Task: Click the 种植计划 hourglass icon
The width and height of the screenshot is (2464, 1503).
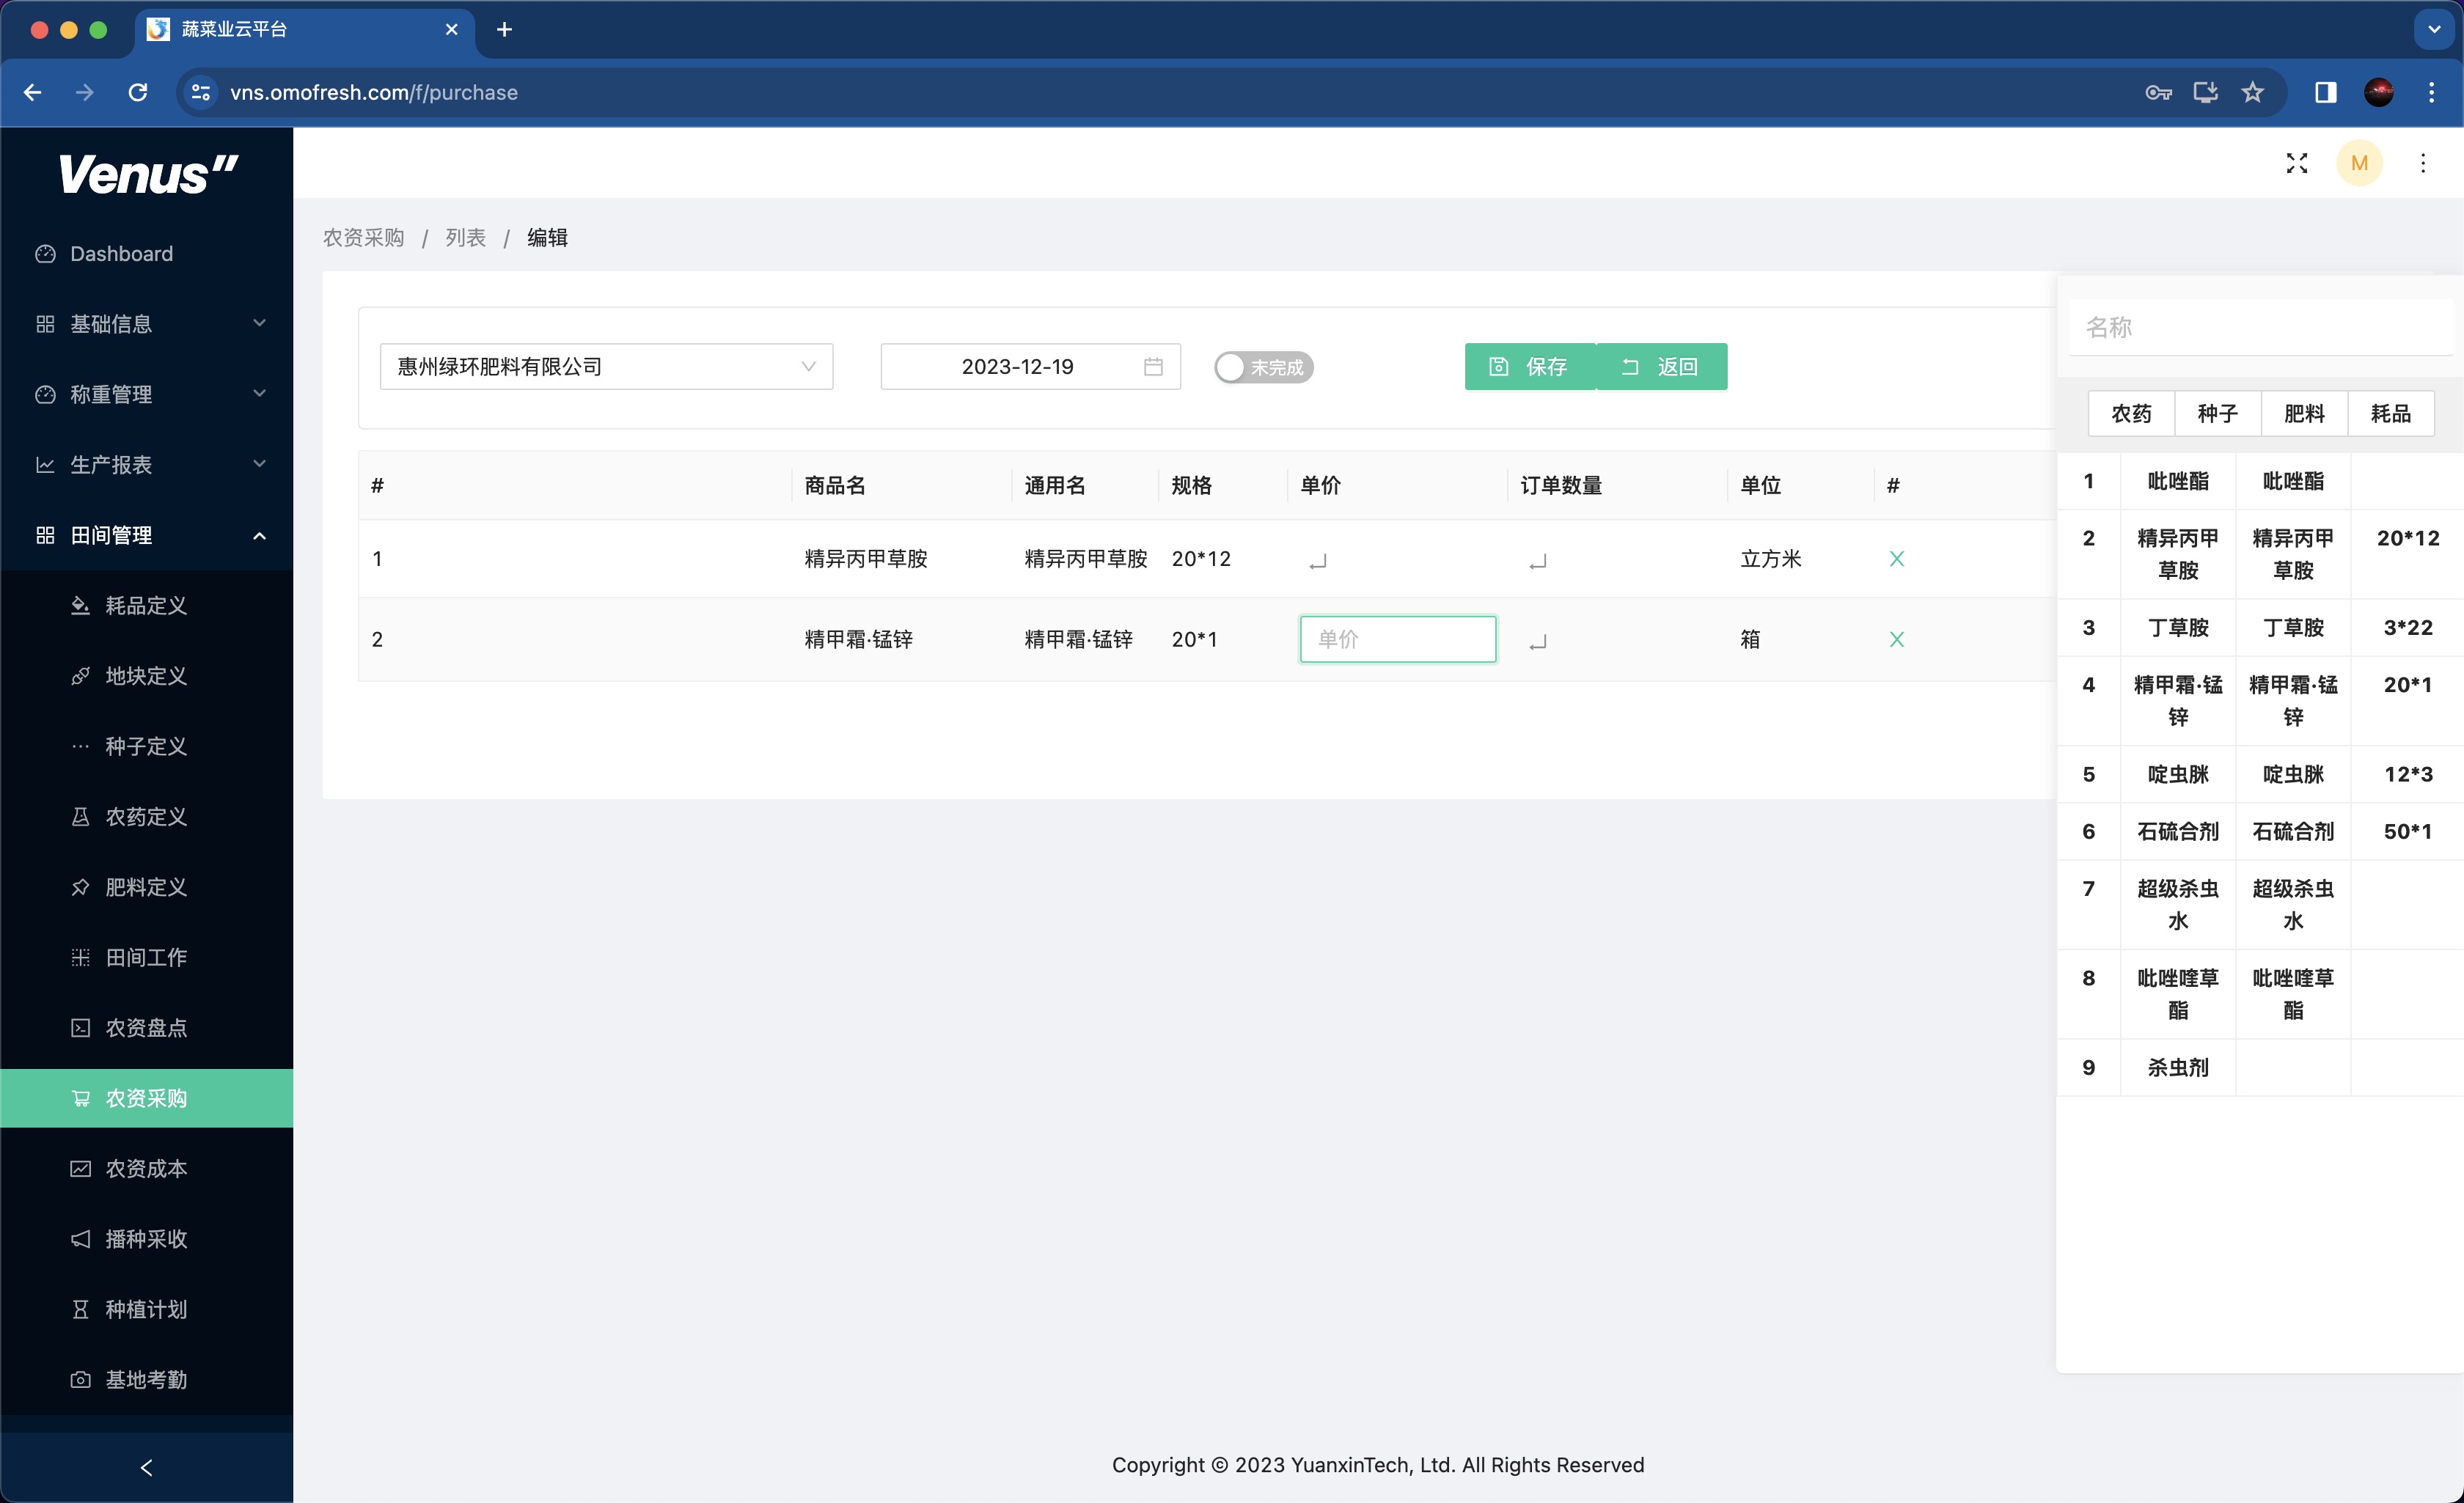Action: (x=80, y=1309)
